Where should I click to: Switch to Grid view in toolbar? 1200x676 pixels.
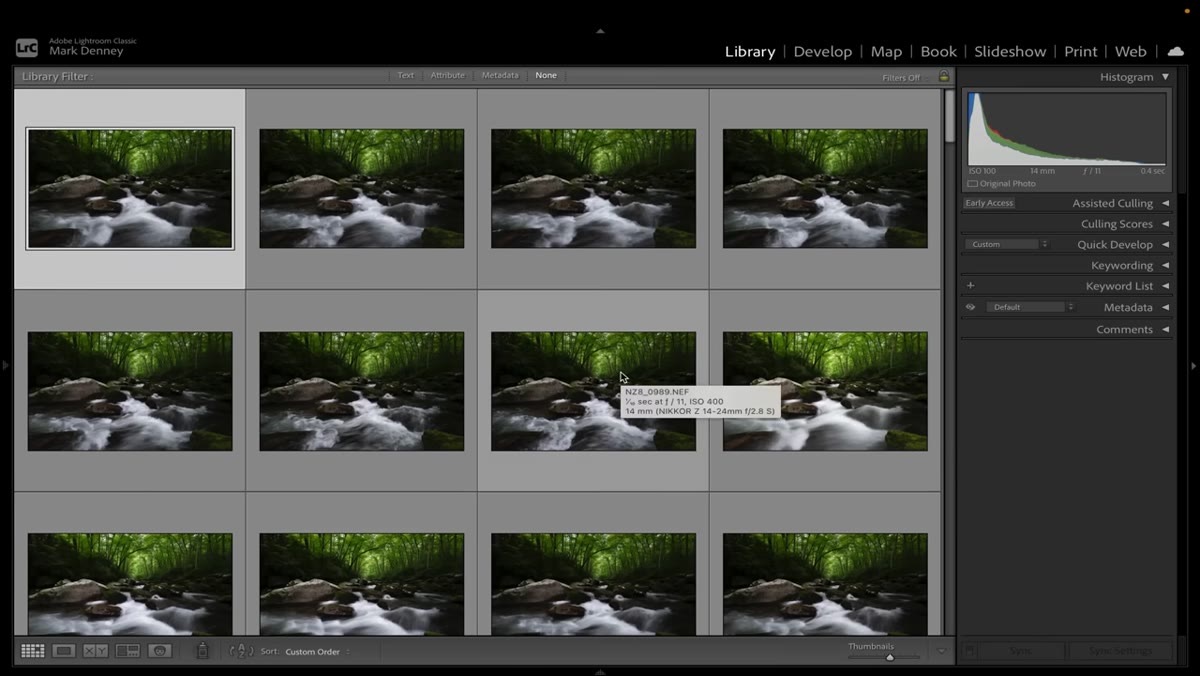pos(33,651)
